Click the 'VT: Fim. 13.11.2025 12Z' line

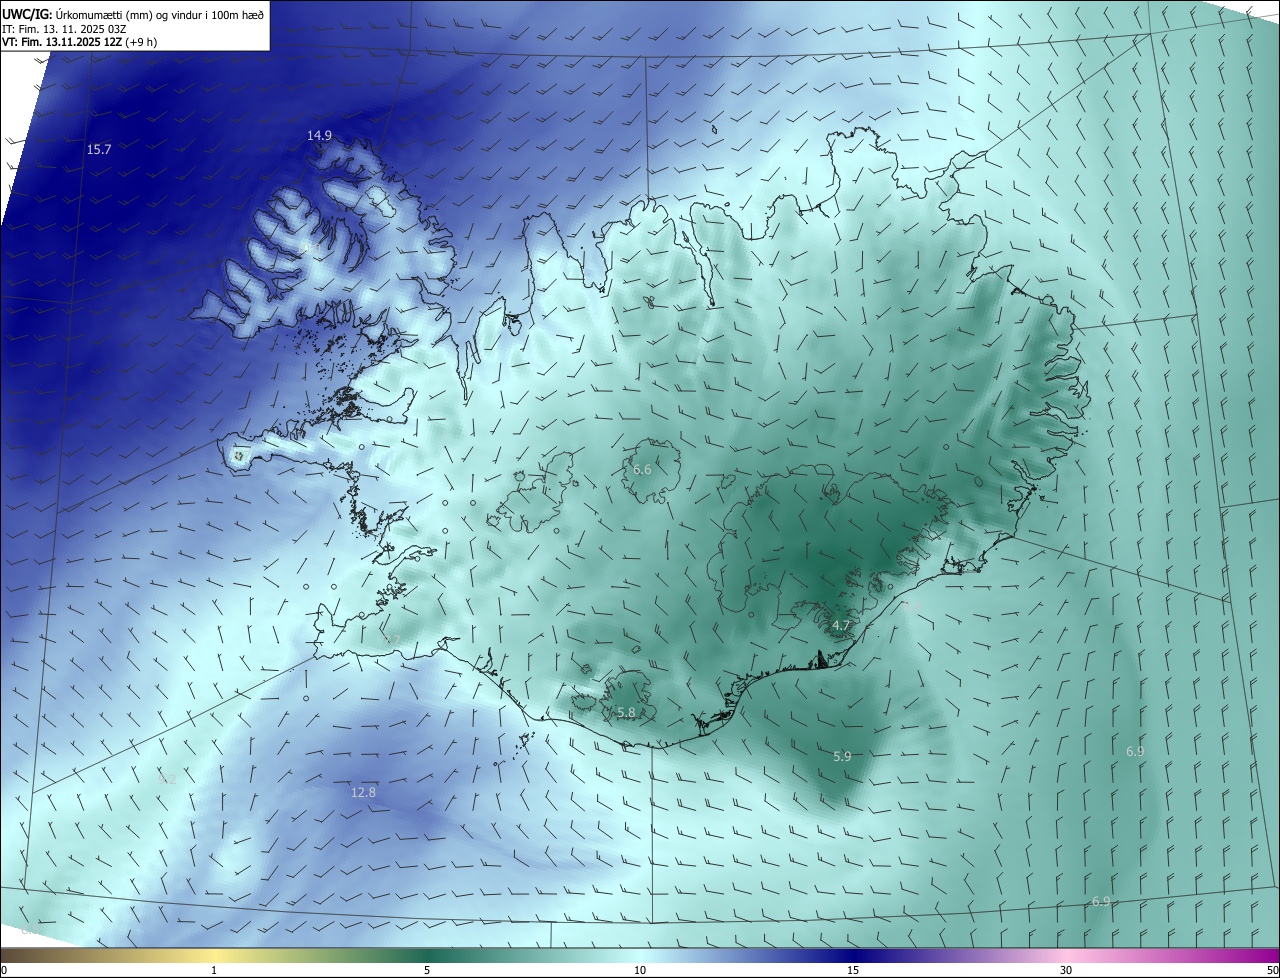click(62, 42)
